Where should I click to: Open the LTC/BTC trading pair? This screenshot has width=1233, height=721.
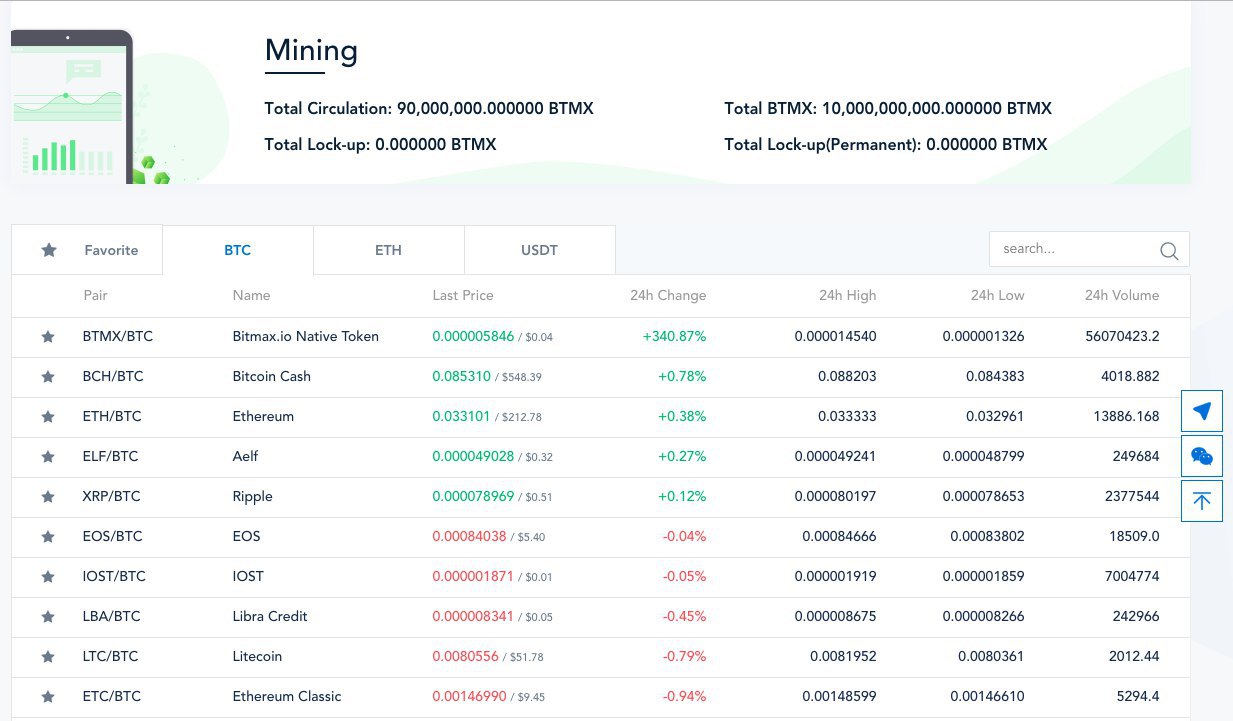coord(111,657)
